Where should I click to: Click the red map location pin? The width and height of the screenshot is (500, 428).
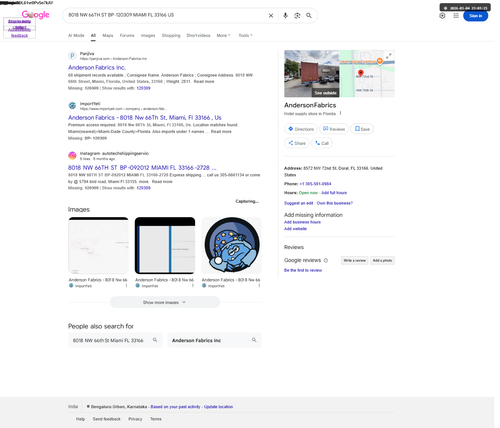tap(361, 73)
